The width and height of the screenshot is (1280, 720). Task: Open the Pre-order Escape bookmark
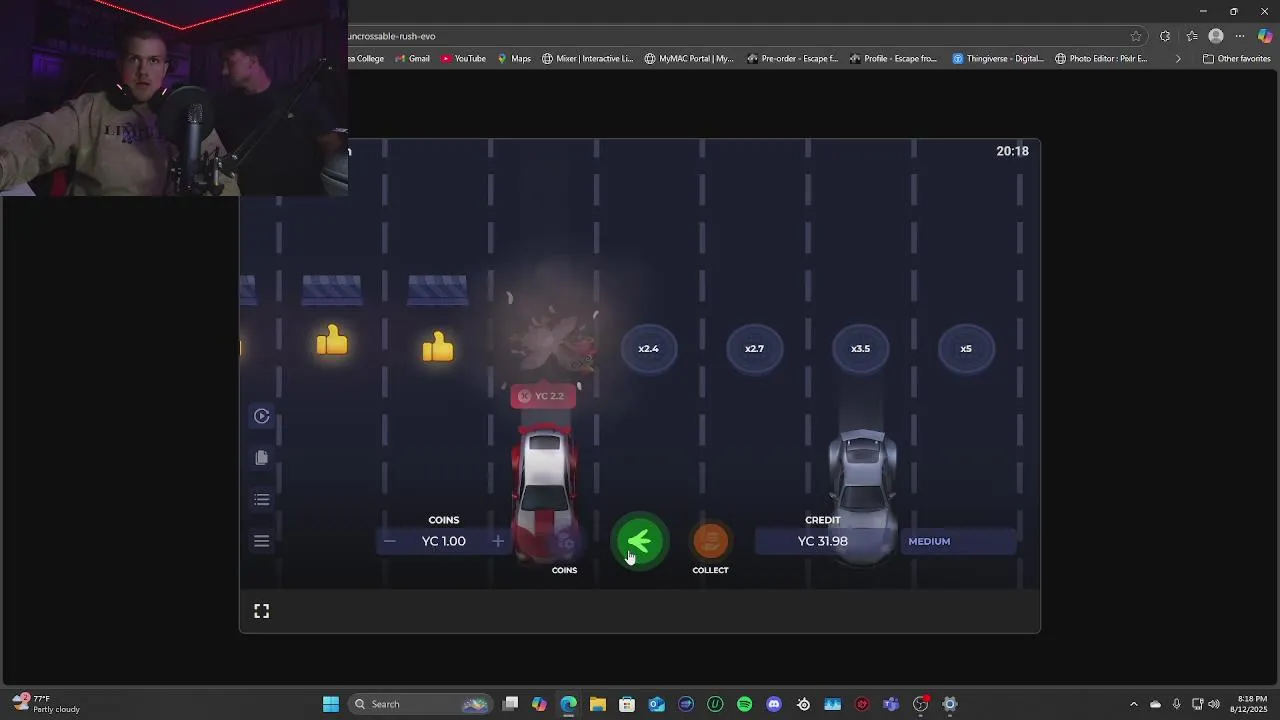point(792,59)
